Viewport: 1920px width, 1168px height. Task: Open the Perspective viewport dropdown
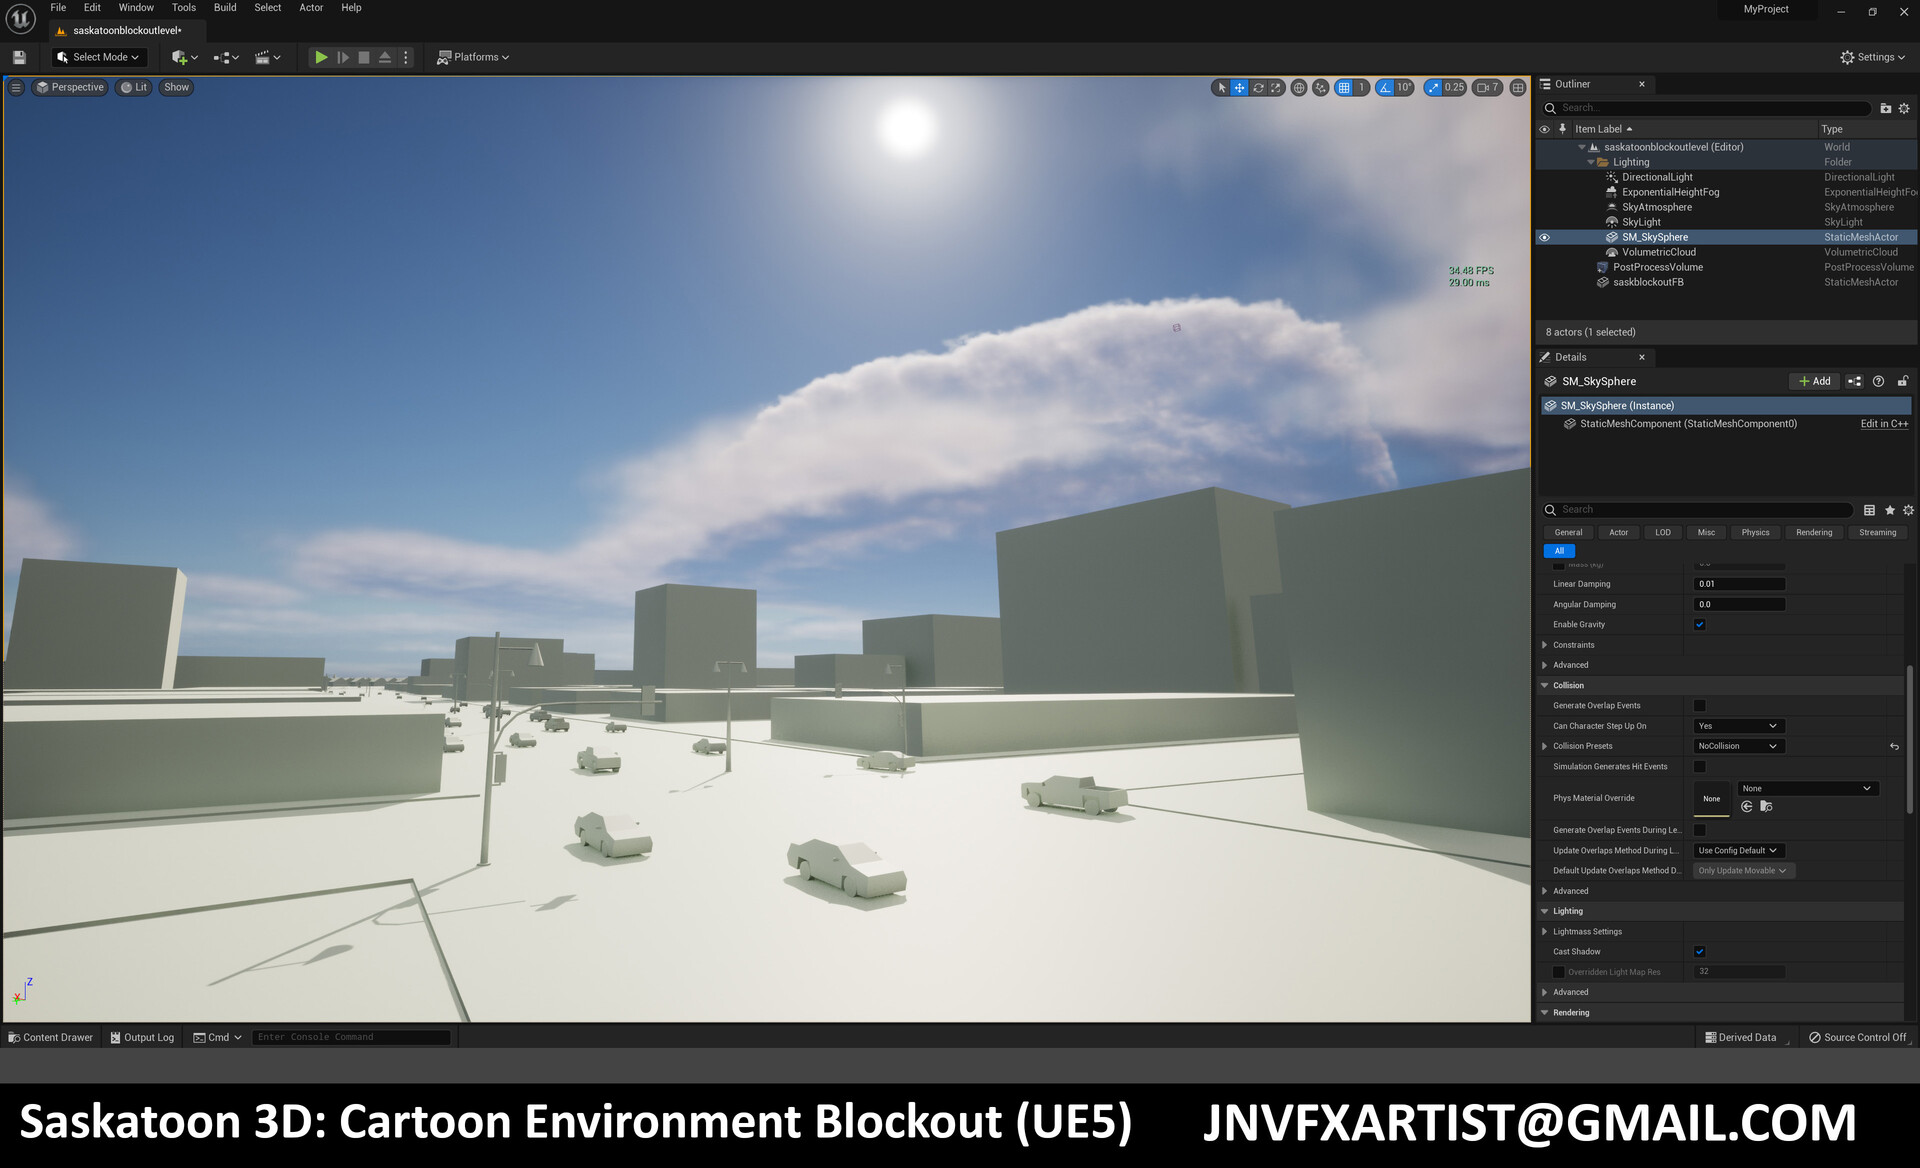point(69,88)
